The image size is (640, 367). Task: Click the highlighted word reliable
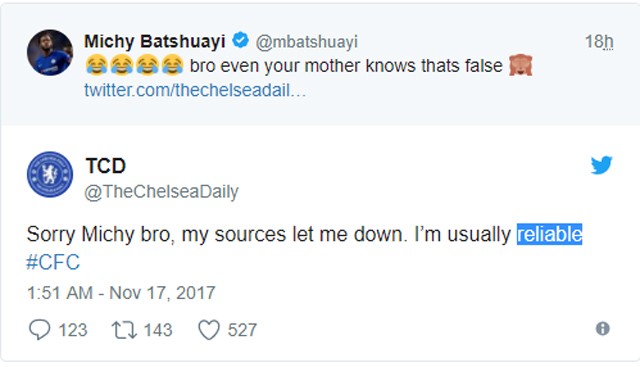(549, 234)
